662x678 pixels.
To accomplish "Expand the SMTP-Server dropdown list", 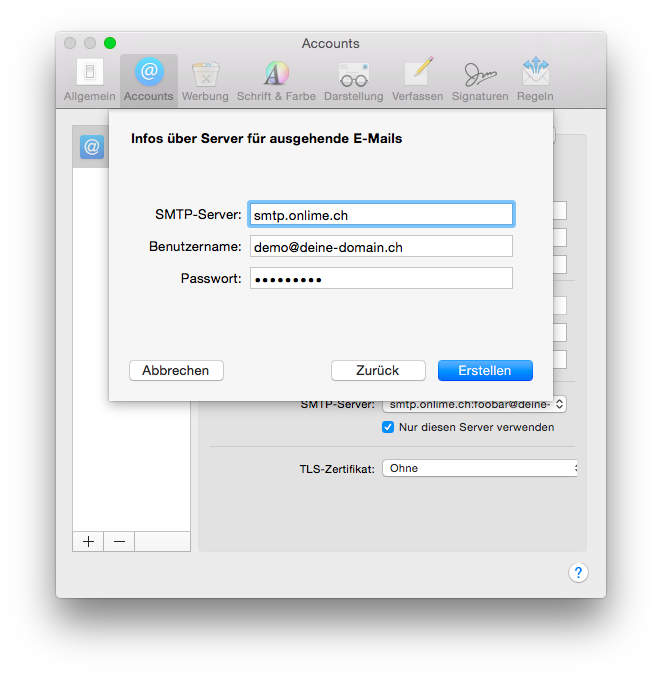I will (474, 404).
